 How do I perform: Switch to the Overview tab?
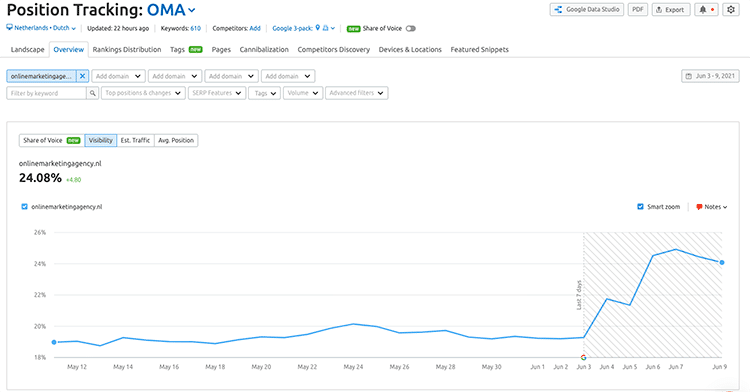(x=68, y=49)
